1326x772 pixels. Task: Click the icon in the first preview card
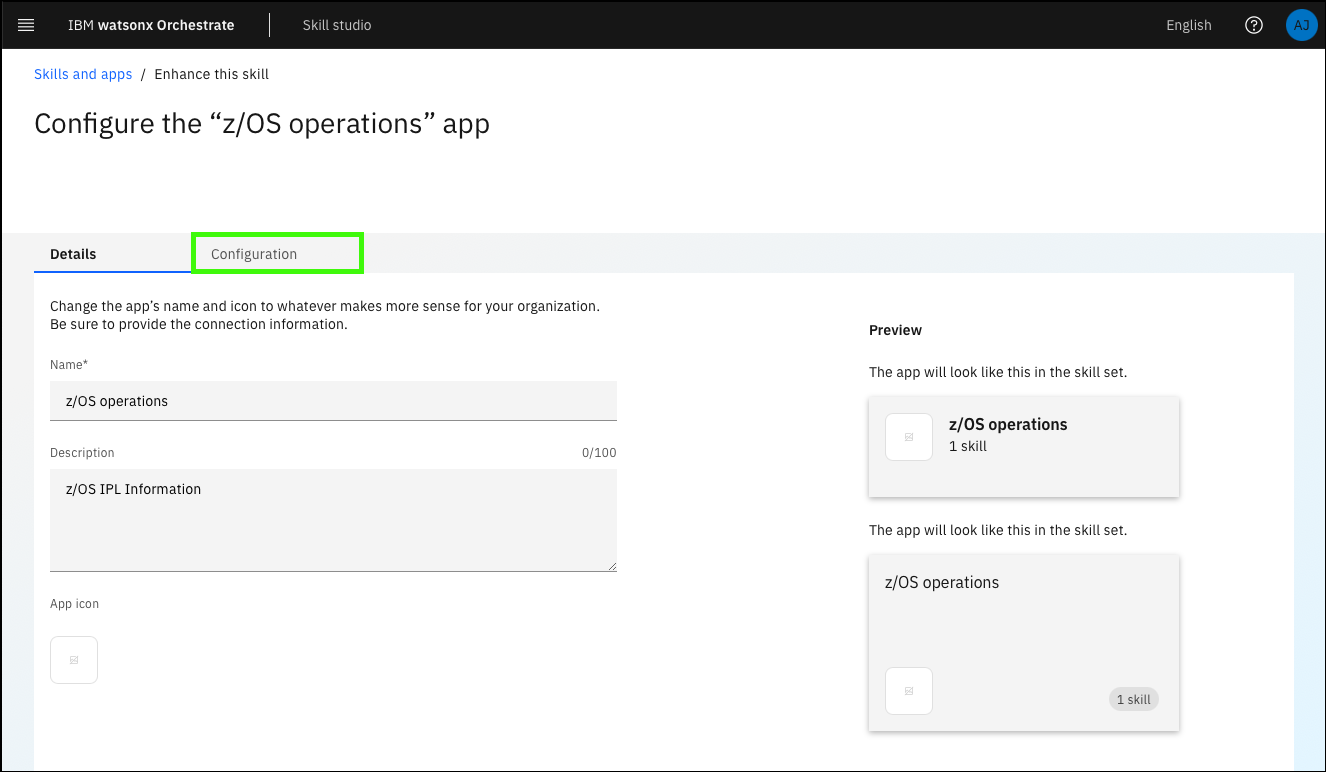(909, 437)
